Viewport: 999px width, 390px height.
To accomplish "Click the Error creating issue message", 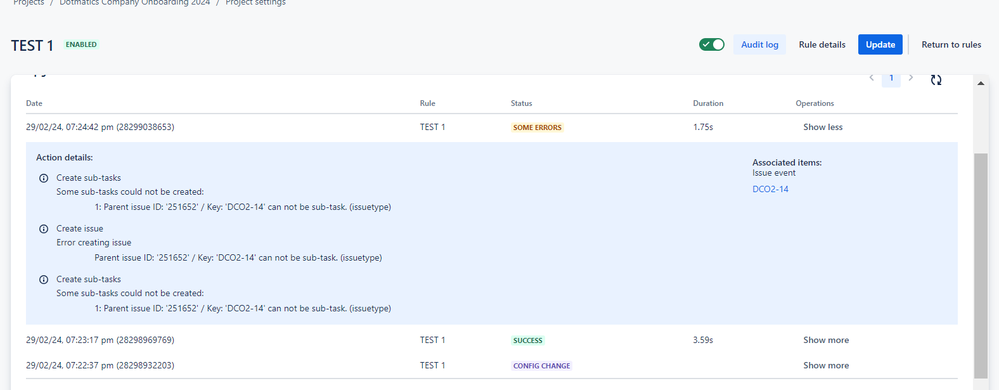I will 94,243.
